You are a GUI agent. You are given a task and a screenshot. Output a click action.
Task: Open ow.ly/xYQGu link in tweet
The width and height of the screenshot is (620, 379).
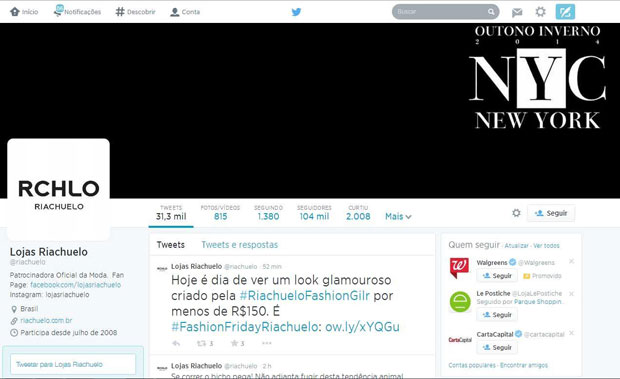pos(362,327)
